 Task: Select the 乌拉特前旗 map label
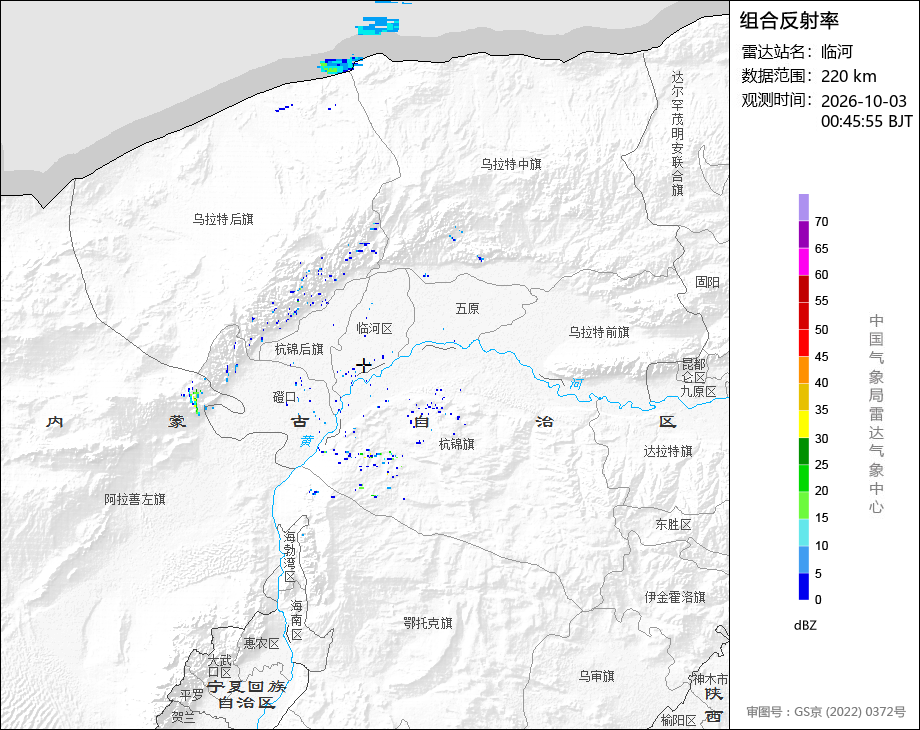click(x=599, y=333)
